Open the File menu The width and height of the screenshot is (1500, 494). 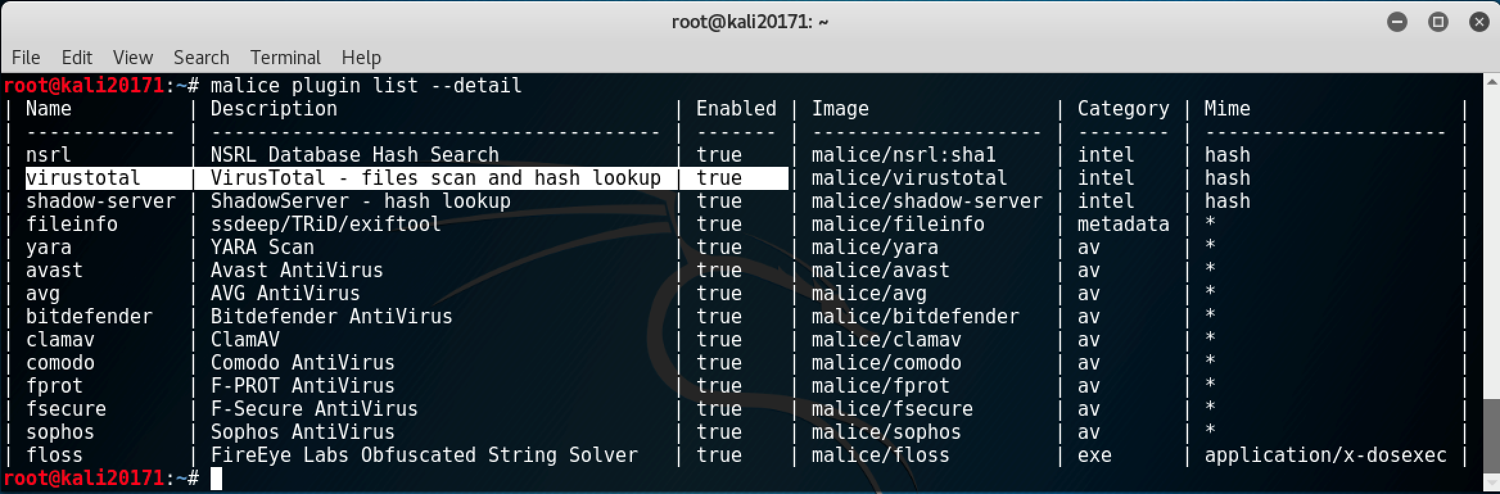26,57
